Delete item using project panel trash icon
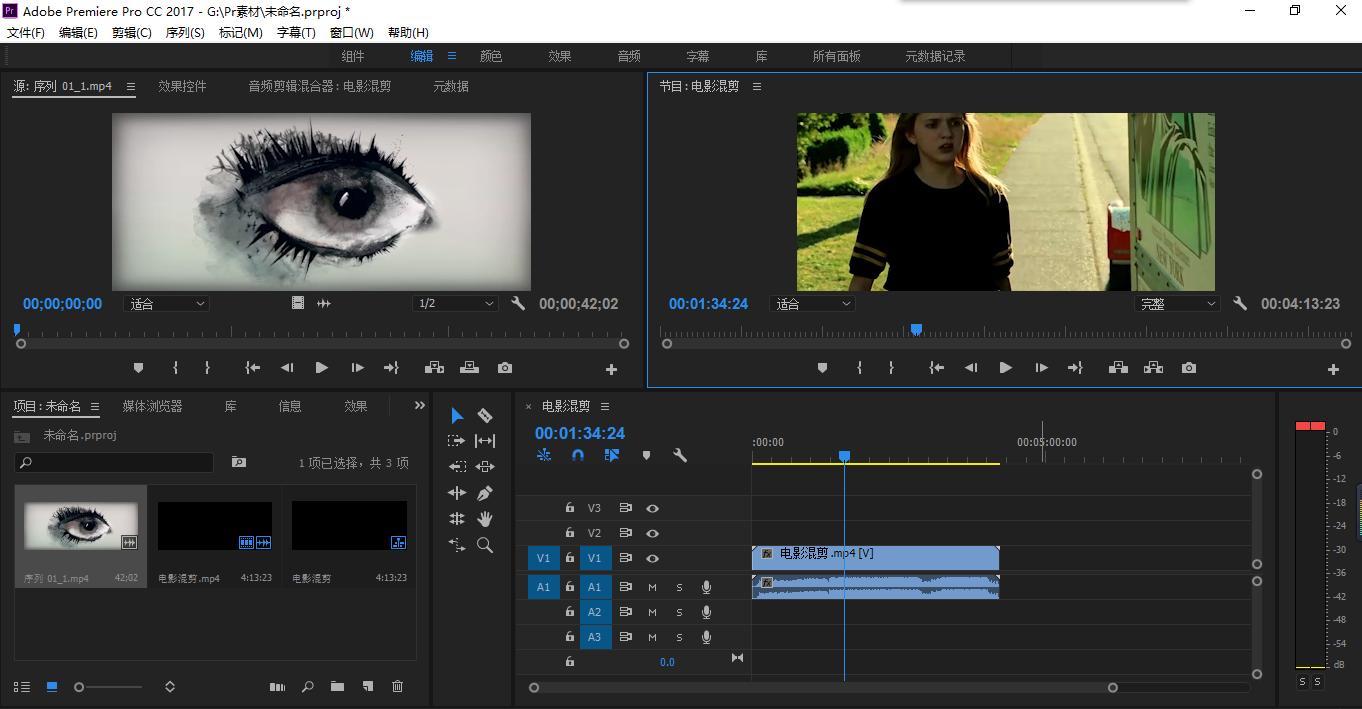The width and height of the screenshot is (1362, 709). click(x=397, y=686)
